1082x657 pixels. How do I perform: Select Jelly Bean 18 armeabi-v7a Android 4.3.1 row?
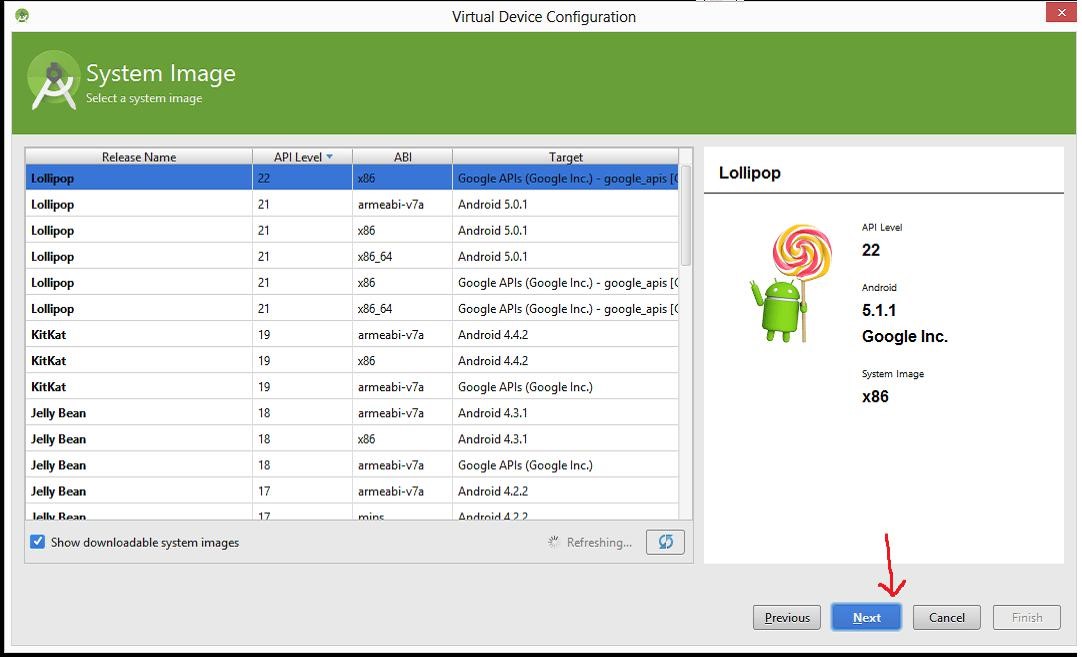pyautogui.click(x=352, y=413)
